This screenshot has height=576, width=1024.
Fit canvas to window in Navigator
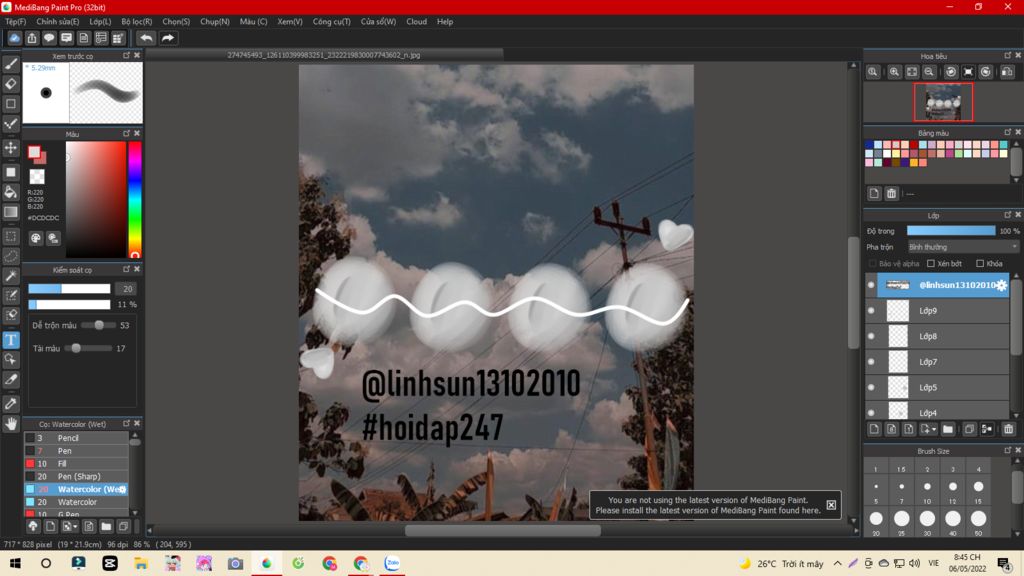tap(912, 72)
